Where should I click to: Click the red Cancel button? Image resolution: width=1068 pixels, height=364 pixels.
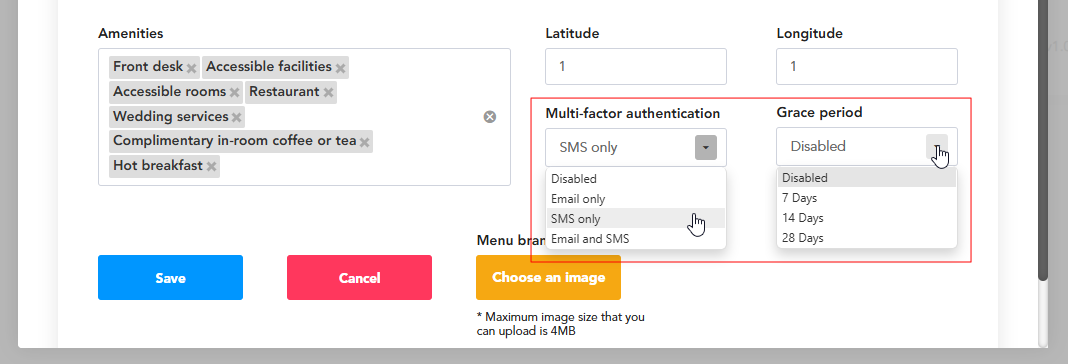359,277
